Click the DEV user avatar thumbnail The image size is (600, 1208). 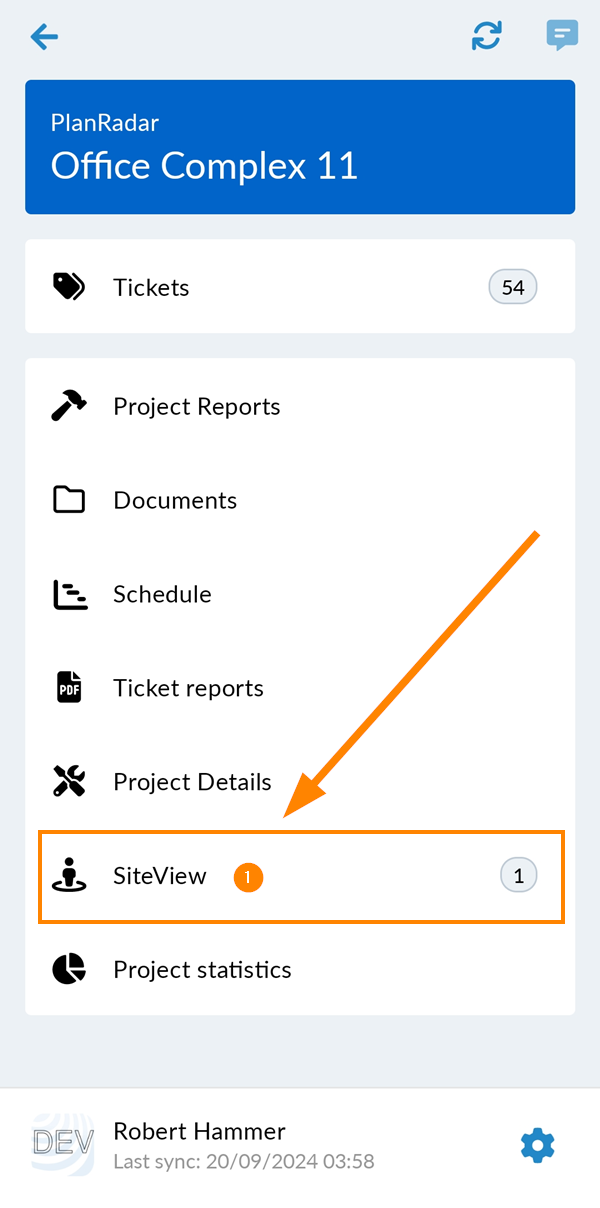tap(63, 1145)
